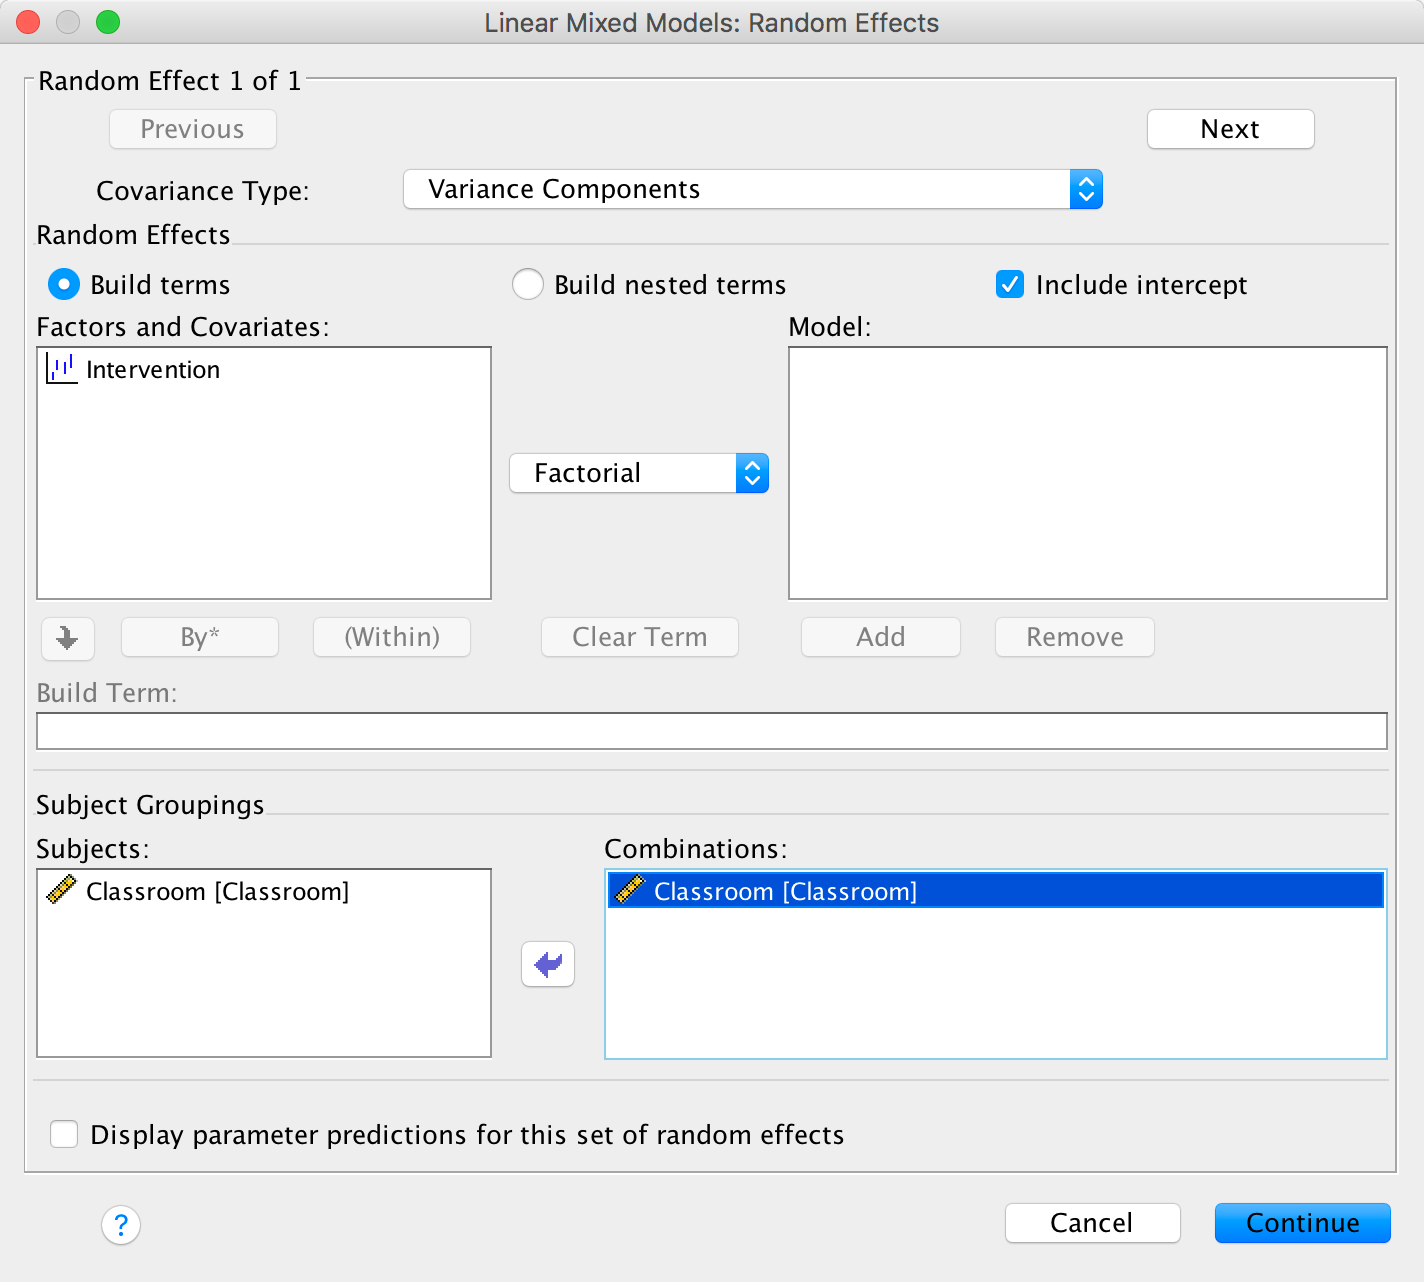Image resolution: width=1424 pixels, height=1282 pixels.
Task: Enable Display parameter predictions checkbox
Action: [x=65, y=1134]
